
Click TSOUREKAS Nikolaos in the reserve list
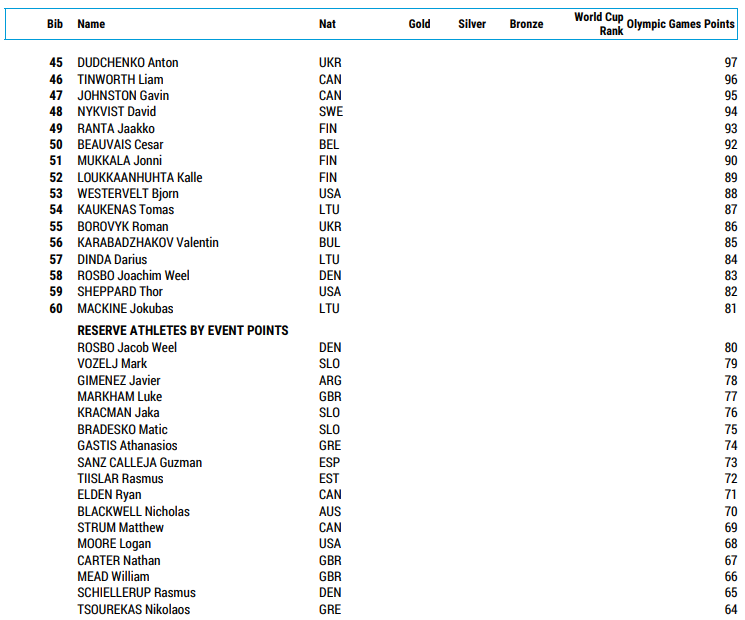tap(133, 610)
